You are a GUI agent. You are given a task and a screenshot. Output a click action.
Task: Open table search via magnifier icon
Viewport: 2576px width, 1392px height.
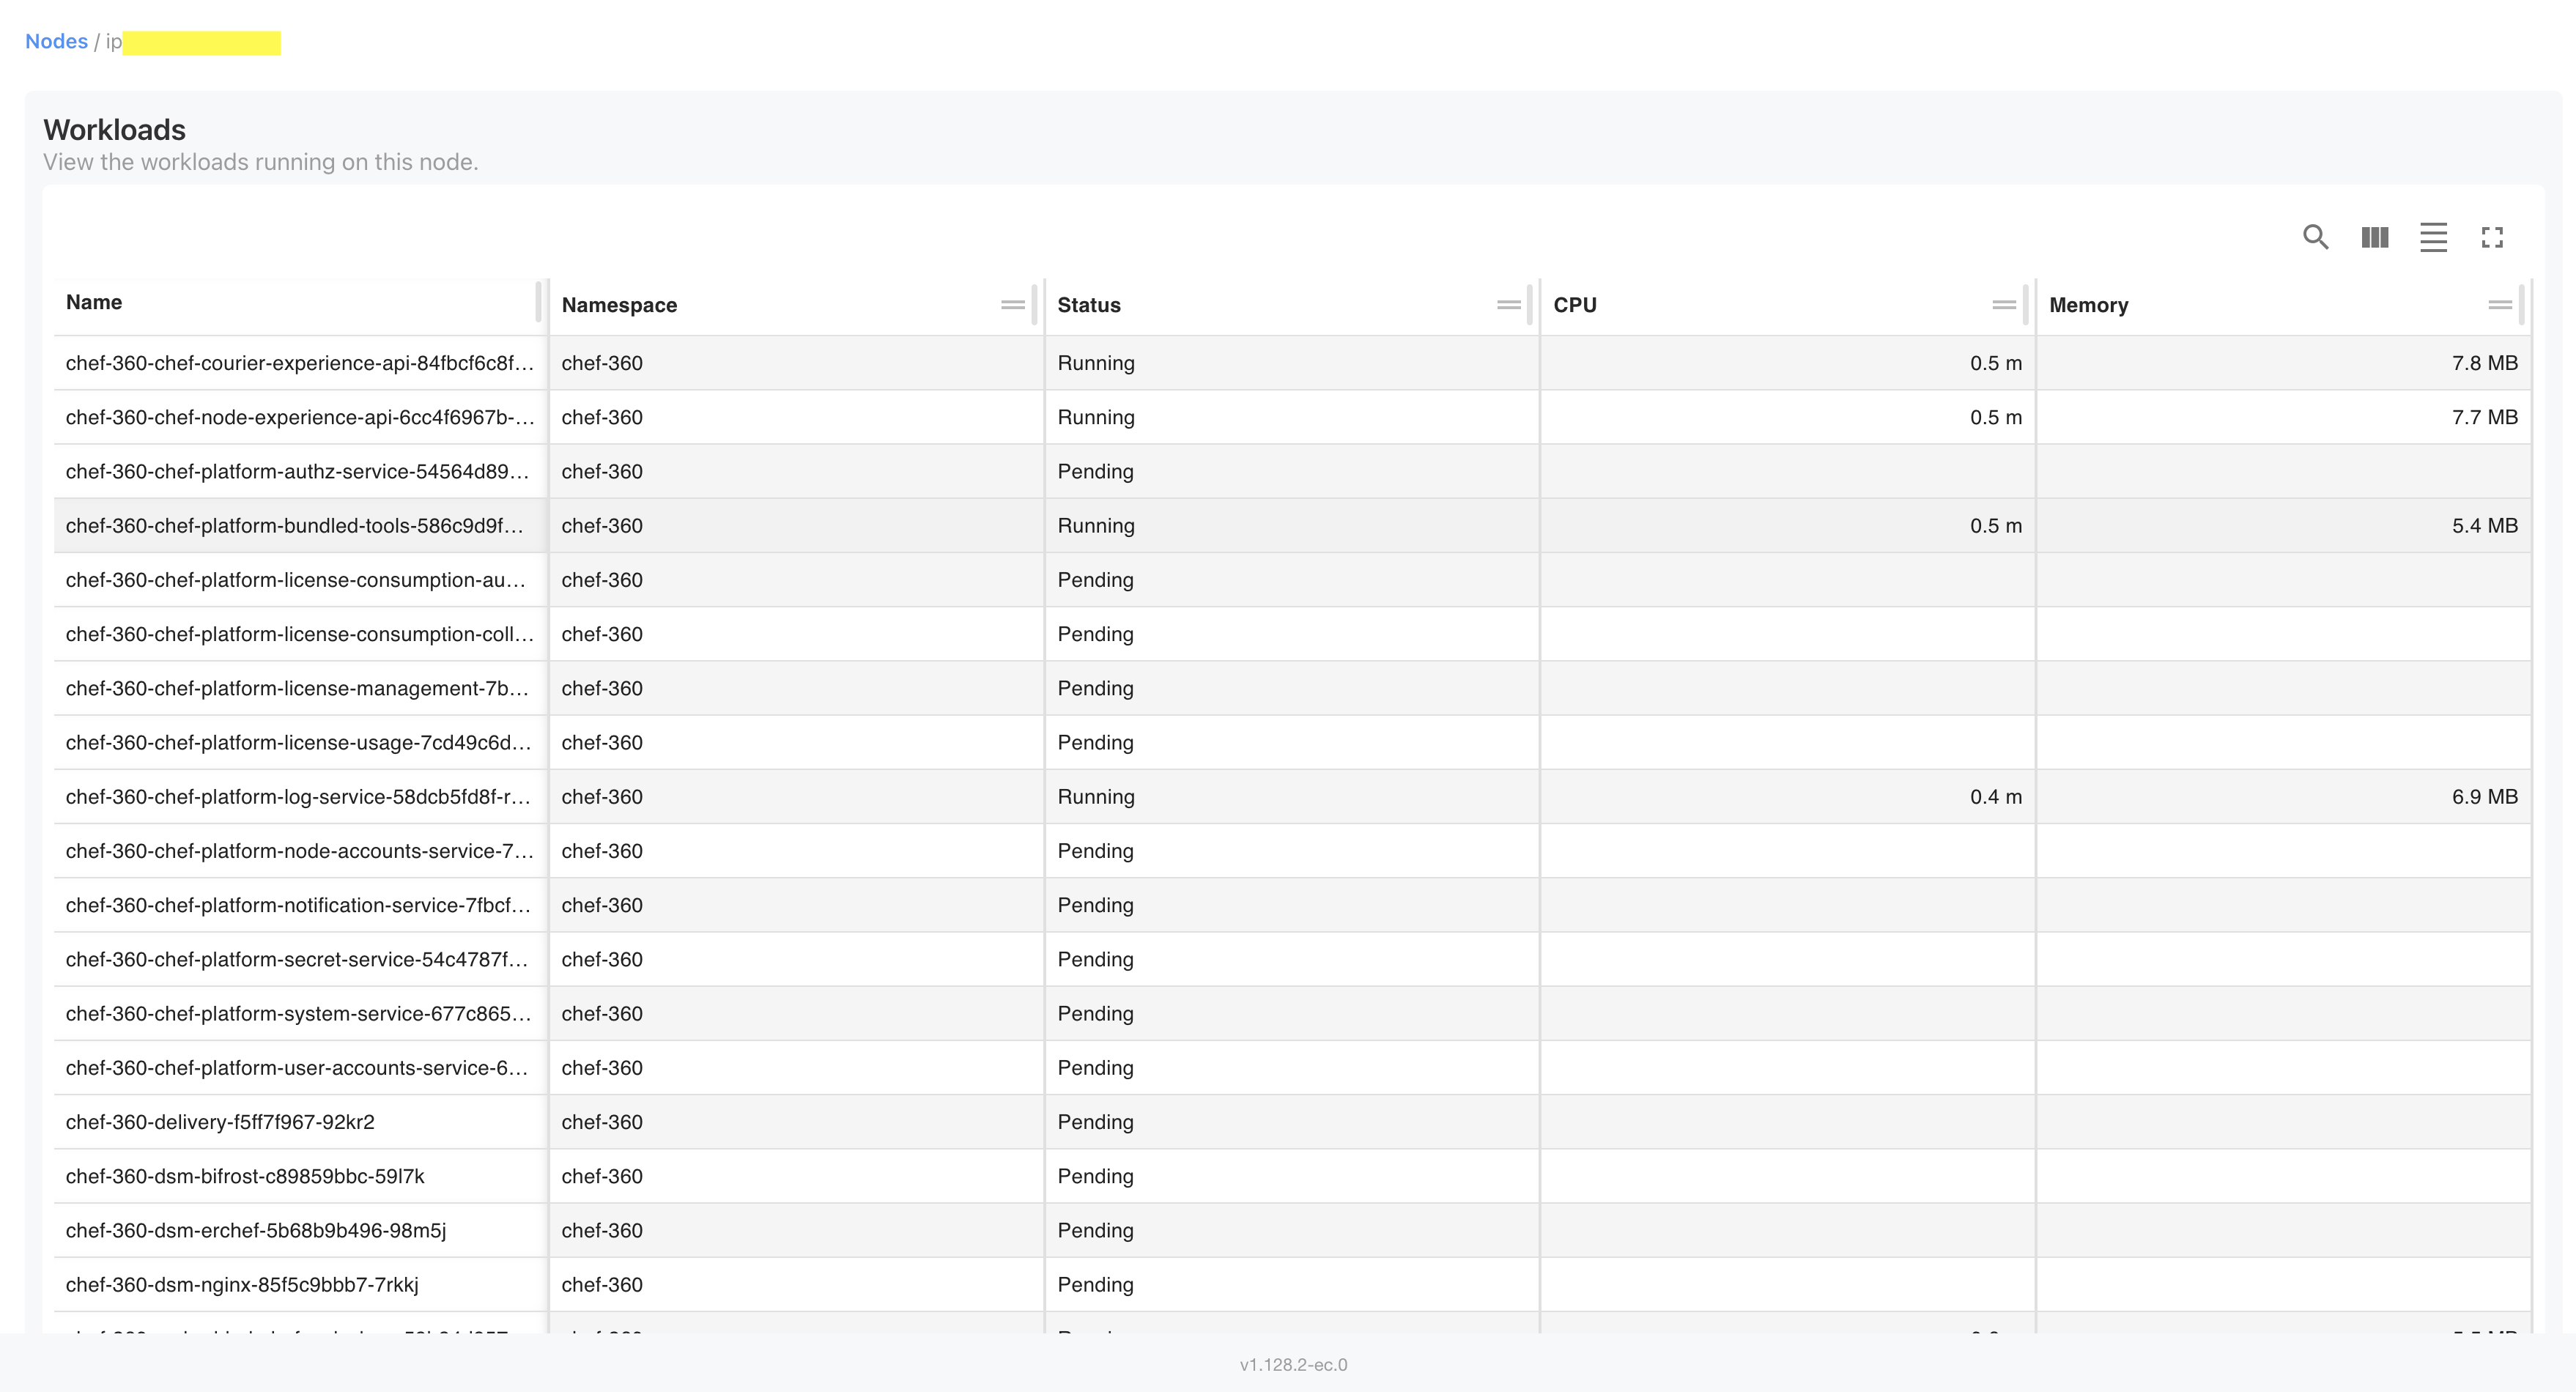point(2316,238)
